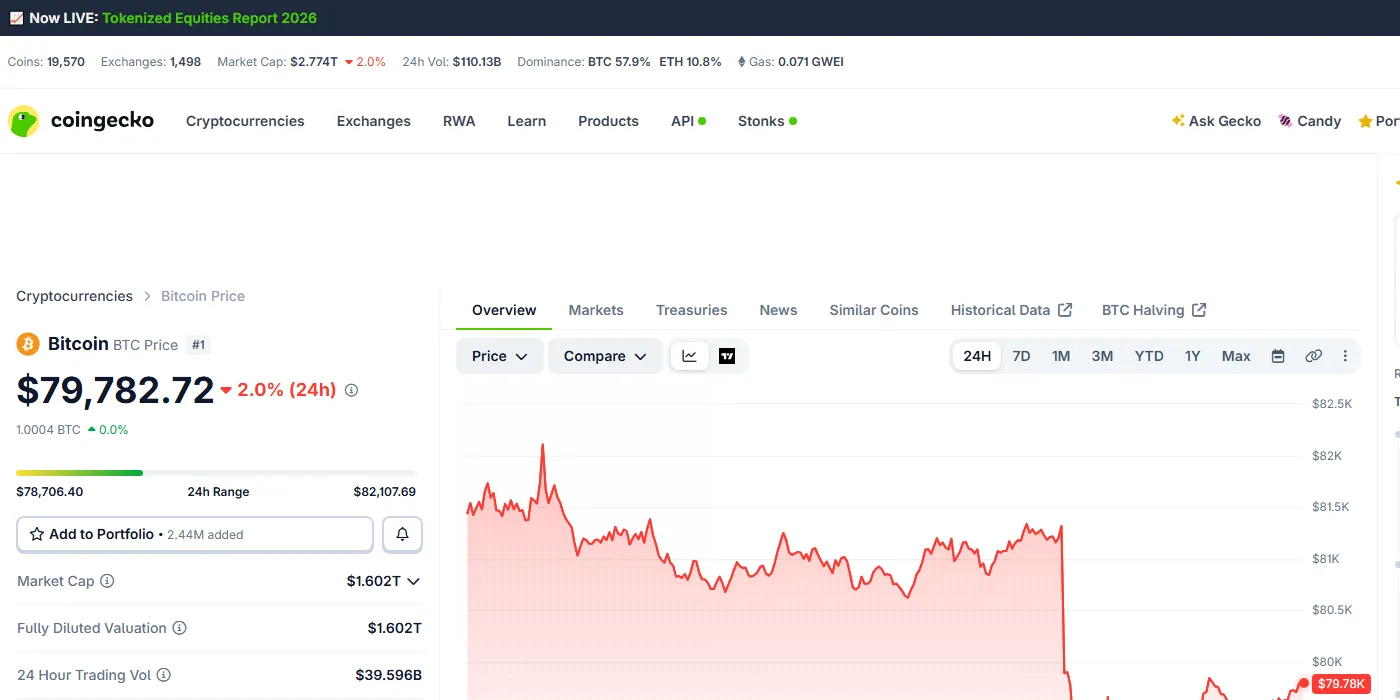Viewport: 1400px width, 700px height.
Task: Open the RWA navigation menu
Action: 459,121
